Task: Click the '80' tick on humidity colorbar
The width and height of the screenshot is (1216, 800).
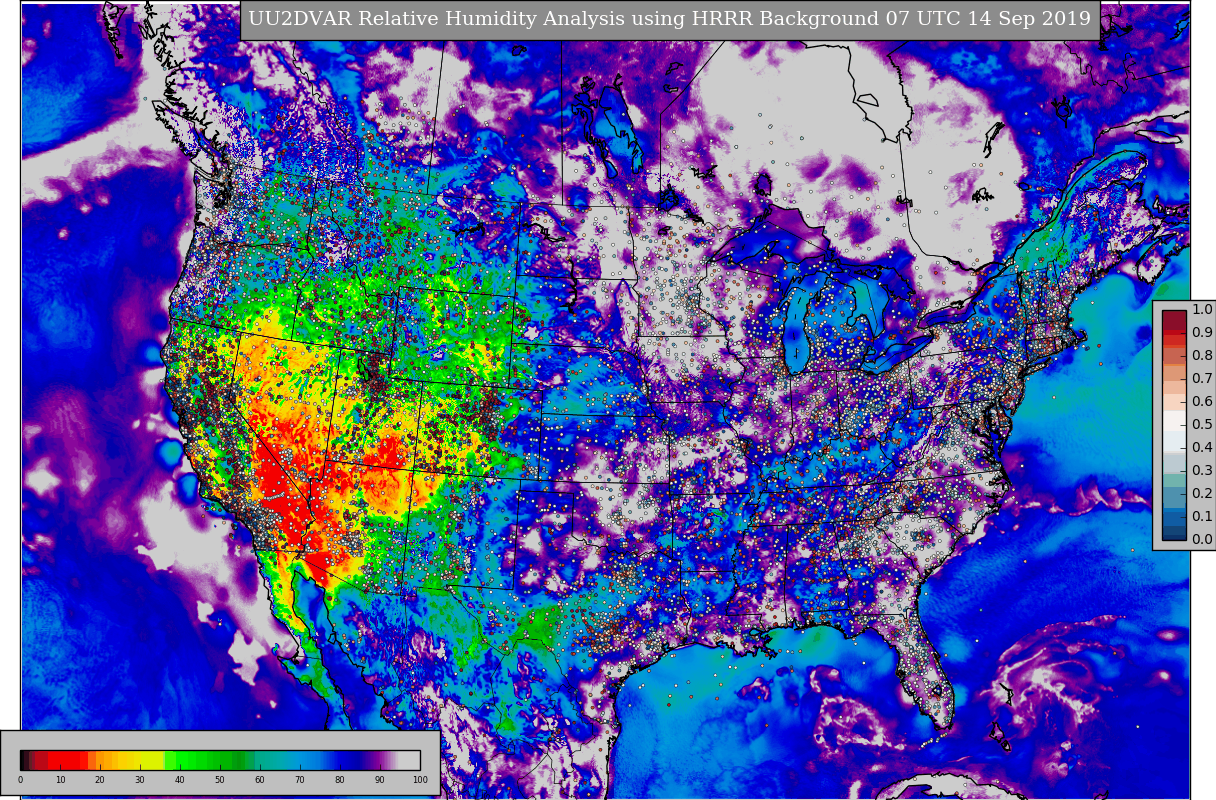Action: (340, 780)
